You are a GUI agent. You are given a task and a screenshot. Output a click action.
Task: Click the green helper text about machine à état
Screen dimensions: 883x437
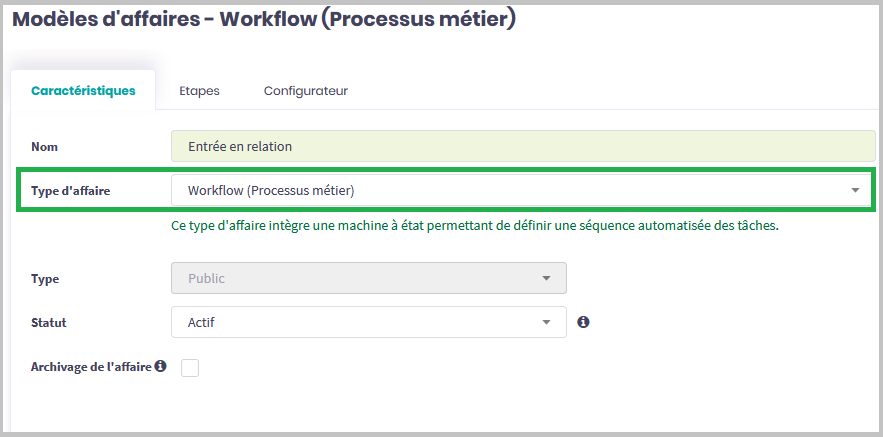click(475, 225)
